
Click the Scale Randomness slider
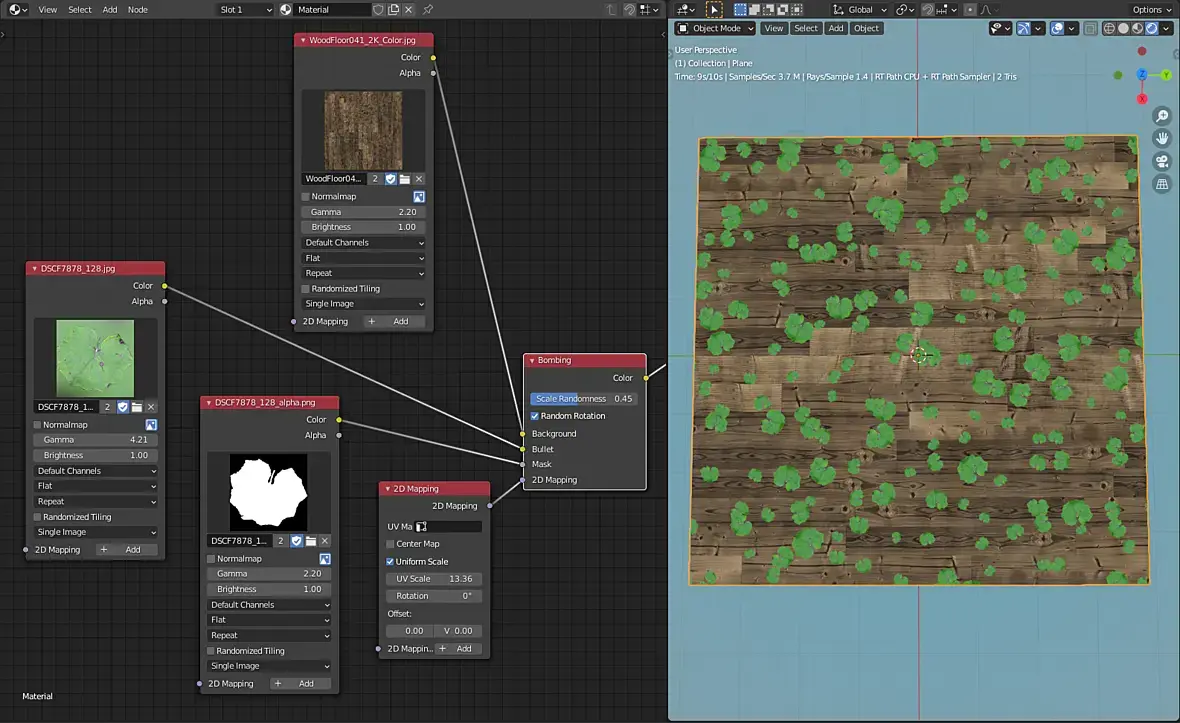584,399
